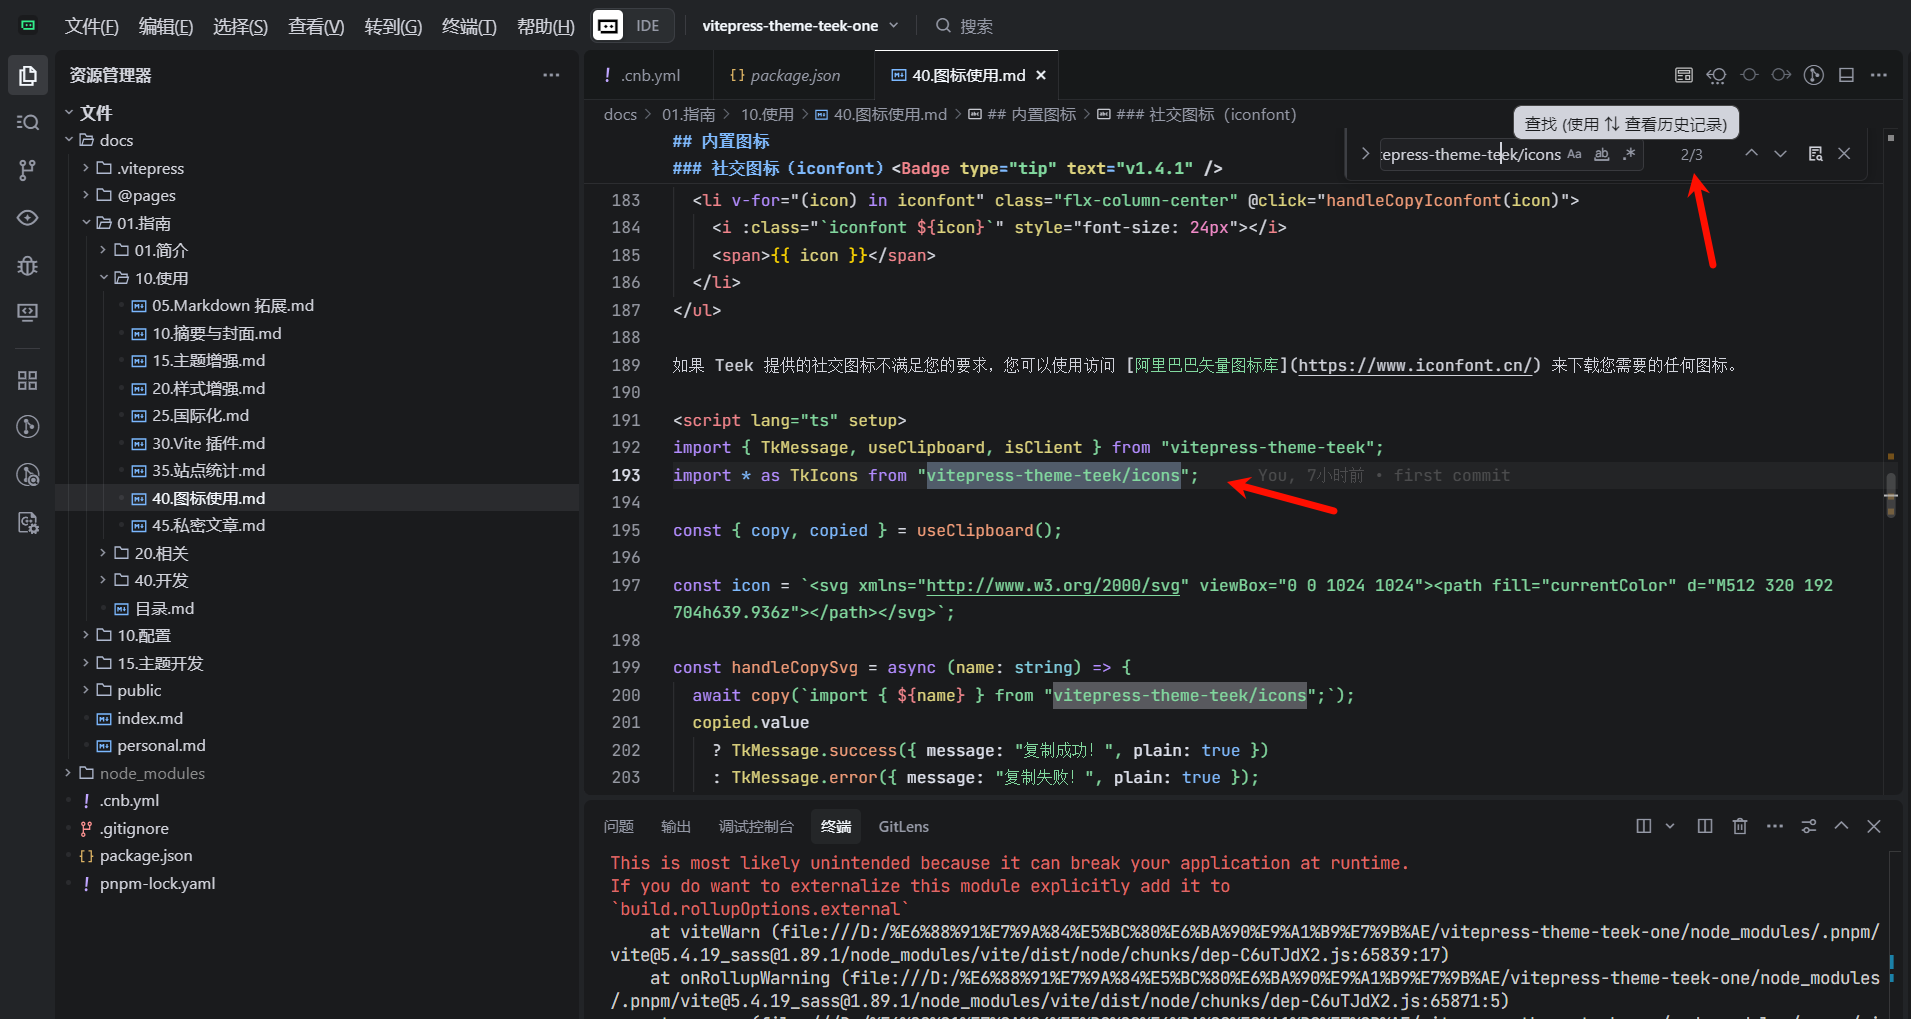Open the 终端(T) menu
Image resolution: width=1911 pixels, height=1019 pixels.
[x=468, y=26]
